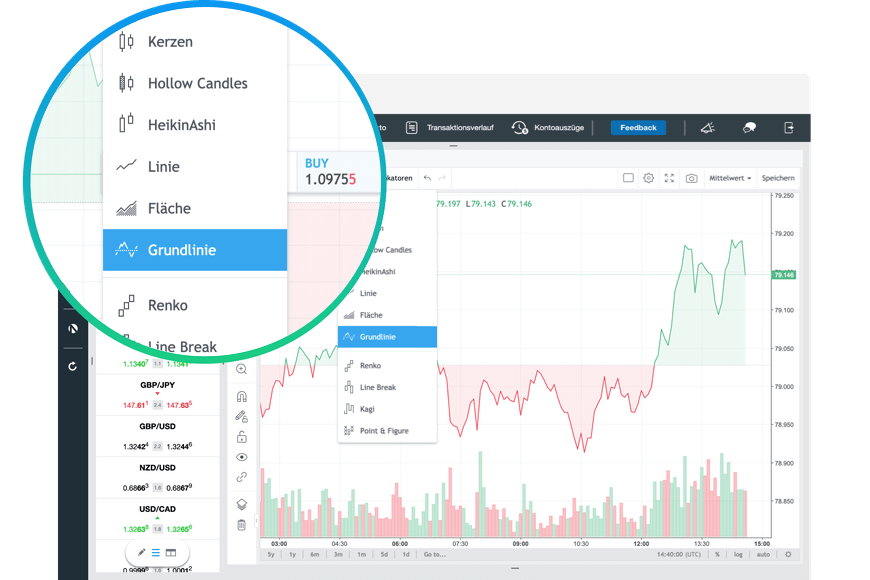Click the blue Feedback button

point(638,127)
